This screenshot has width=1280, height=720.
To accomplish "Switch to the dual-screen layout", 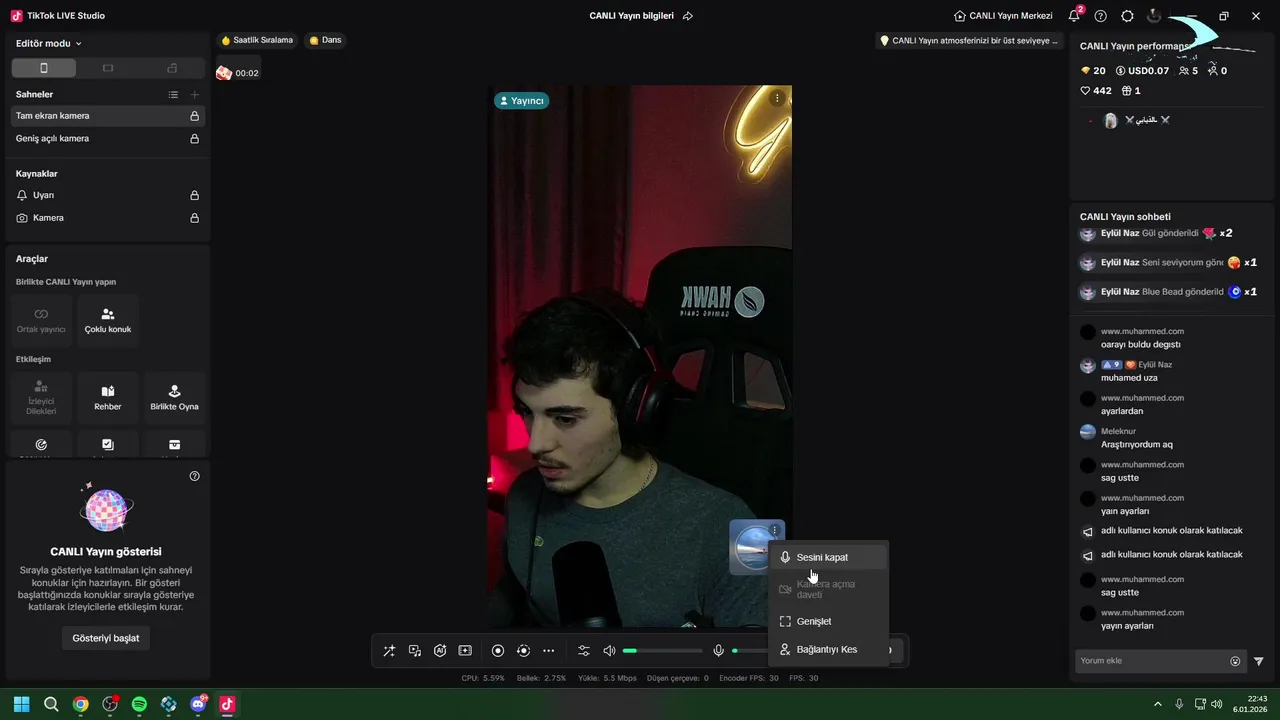I will (172, 68).
